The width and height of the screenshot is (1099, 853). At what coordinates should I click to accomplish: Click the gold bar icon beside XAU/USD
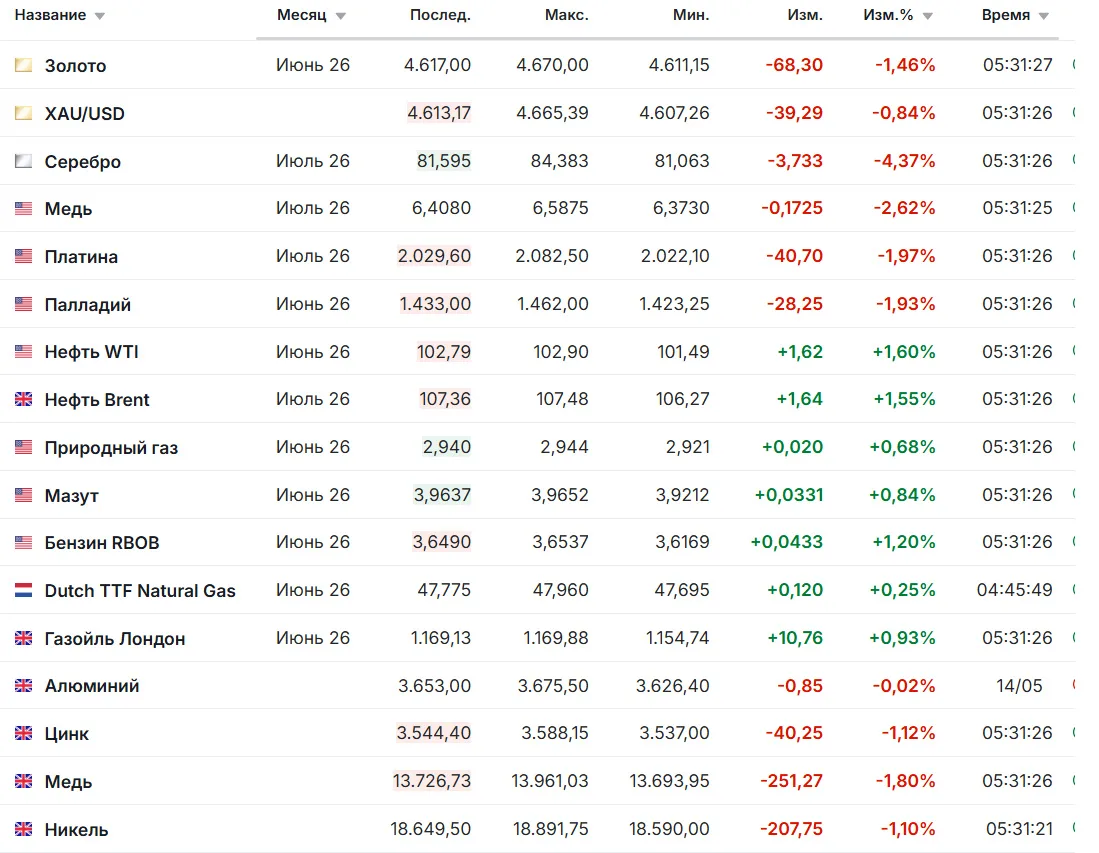[x=23, y=113]
